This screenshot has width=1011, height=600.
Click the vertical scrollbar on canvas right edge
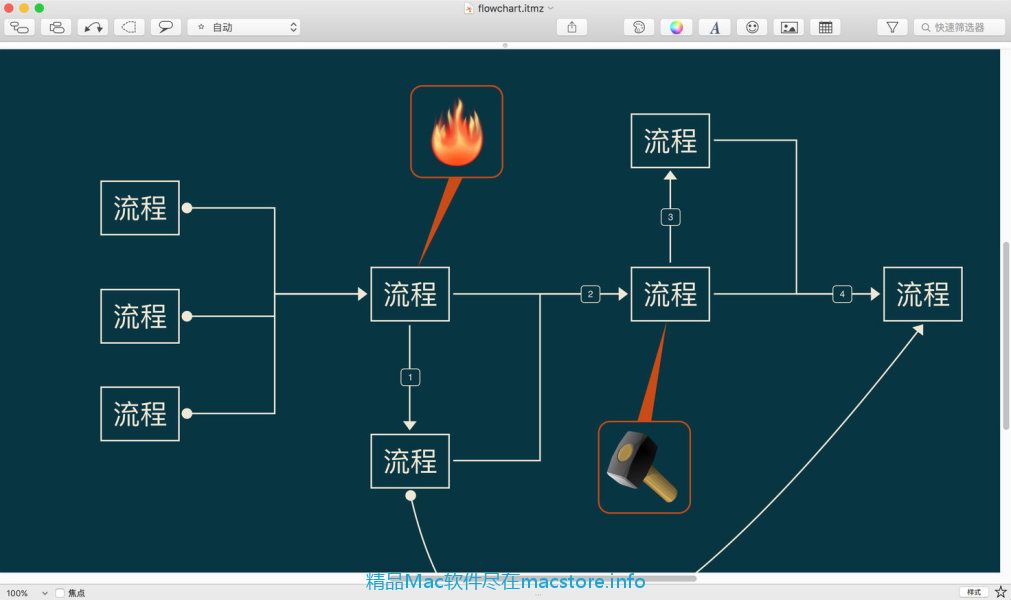pyautogui.click(x=1006, y=335)
